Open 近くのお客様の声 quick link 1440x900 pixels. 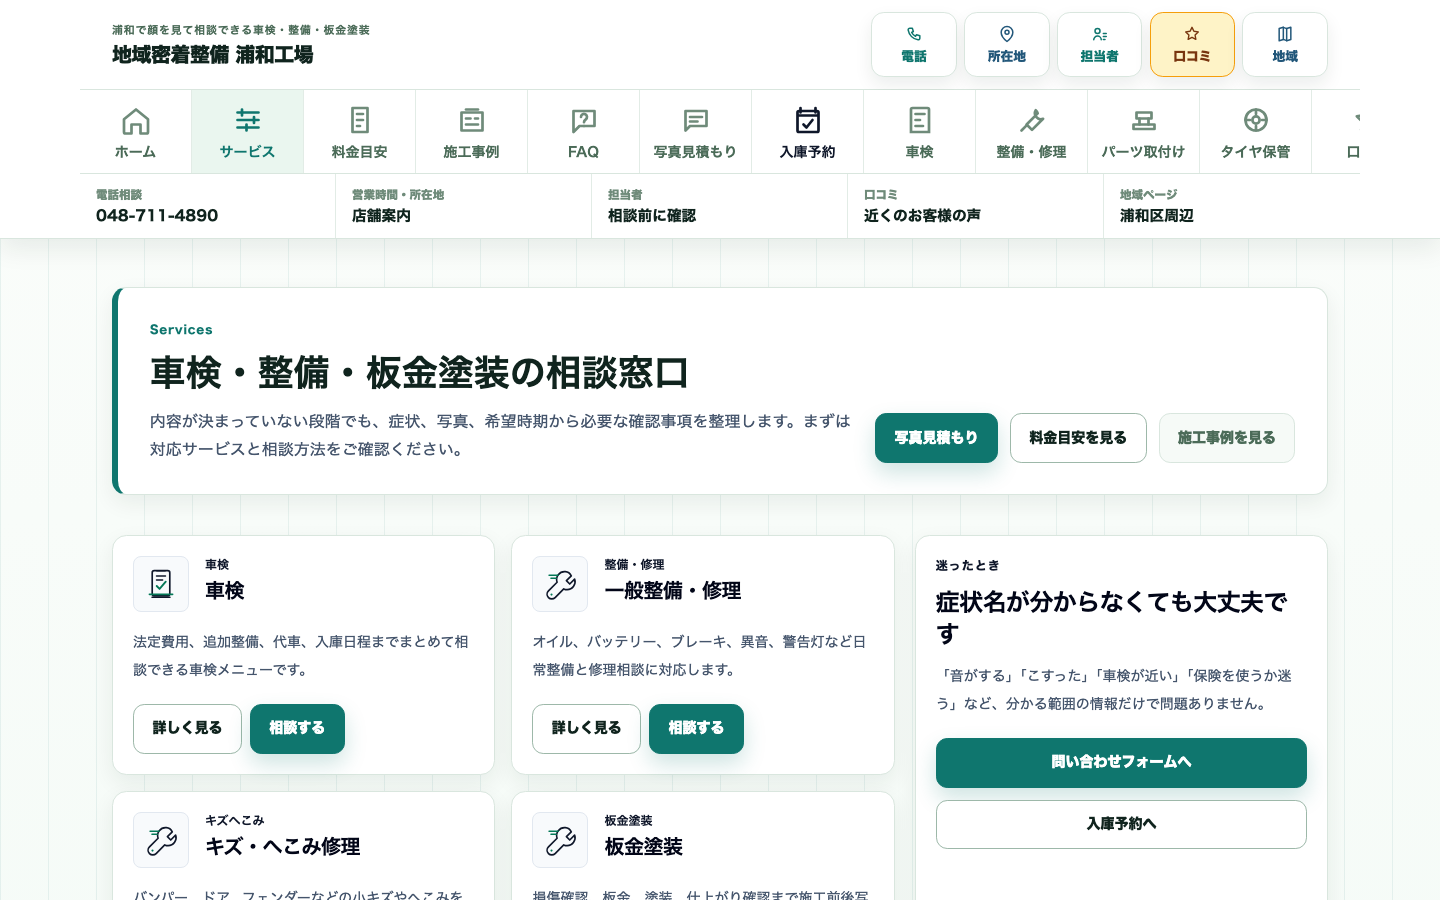click(975, 206)
